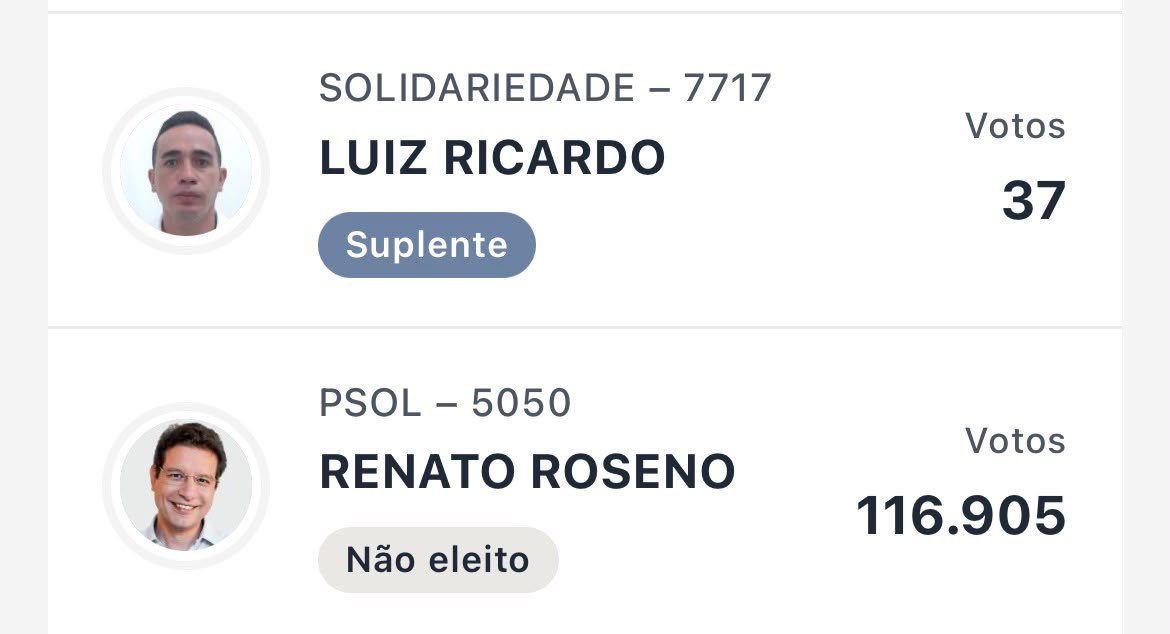
Task: Click the word SOLIDARIEDADE
Action: coord(477,88)
